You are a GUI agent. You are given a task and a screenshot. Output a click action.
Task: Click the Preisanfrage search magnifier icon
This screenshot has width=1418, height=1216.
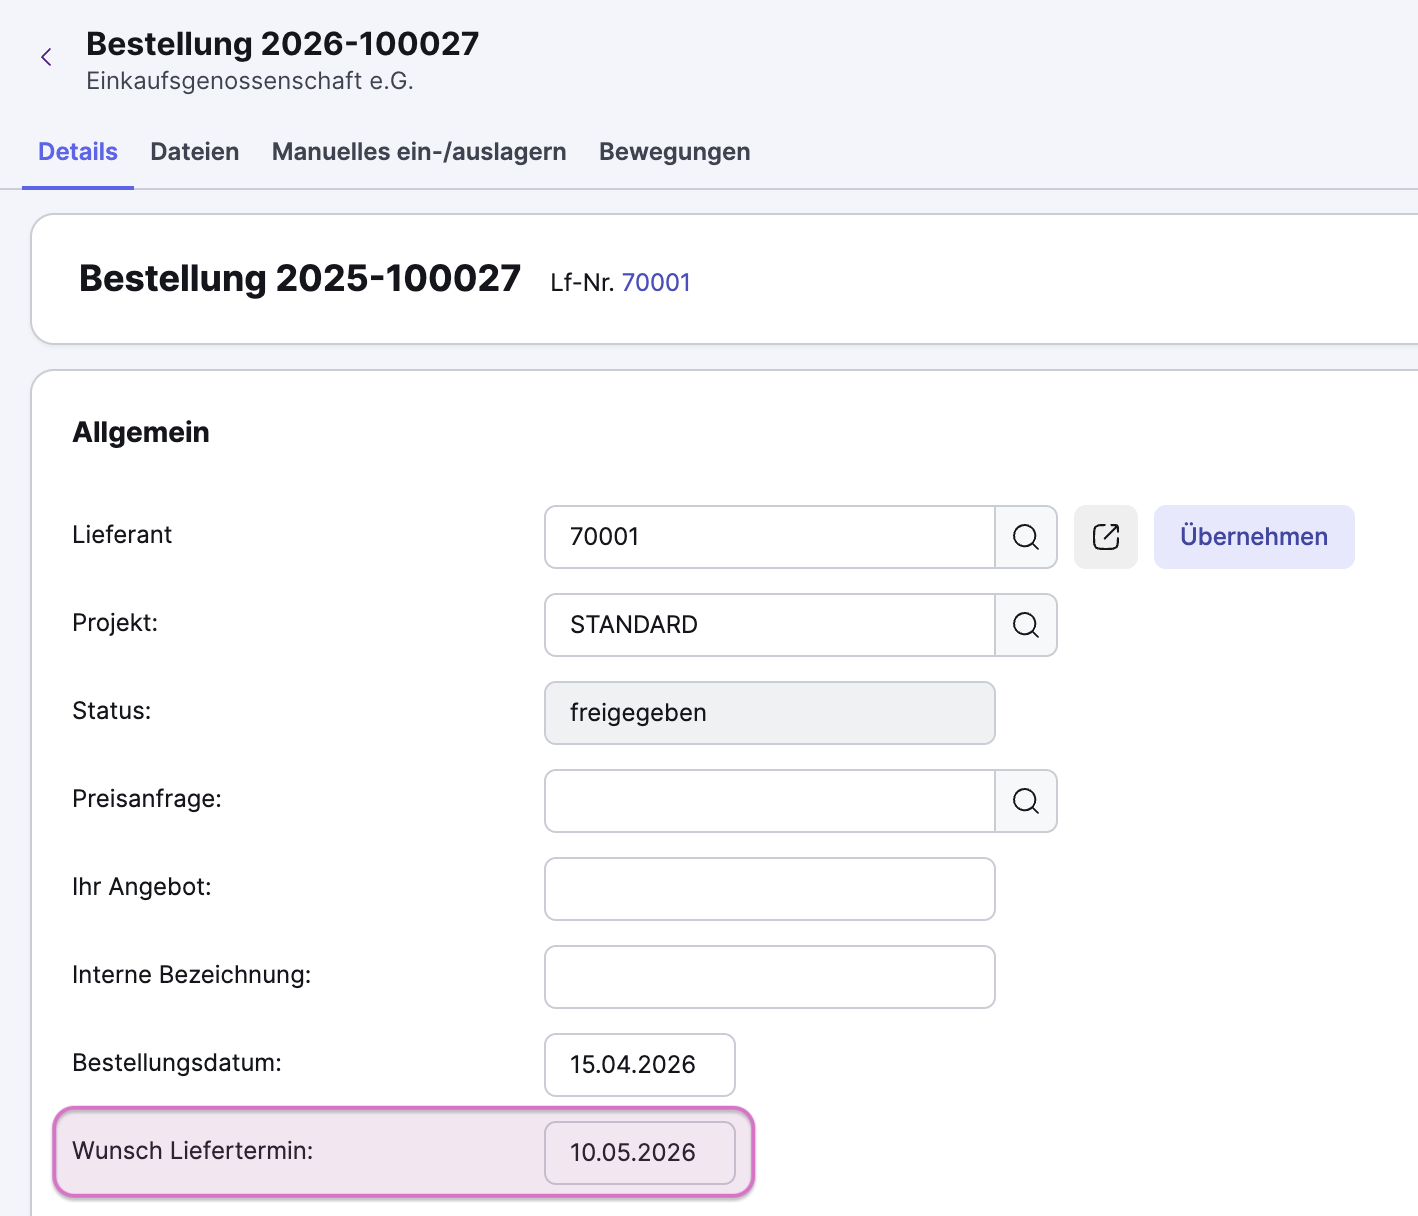click(1025, 801)
